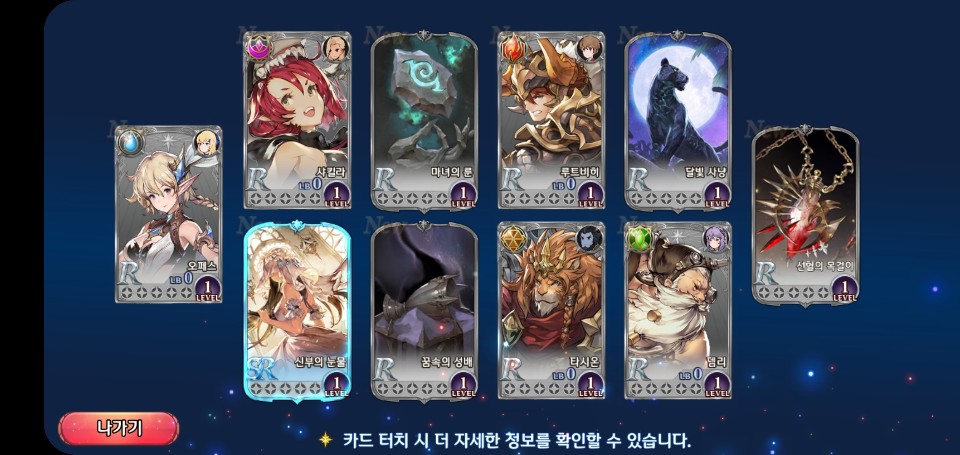
Task: Click the pink lotus element icon on 샤킬라
Action: click(258, 48)
